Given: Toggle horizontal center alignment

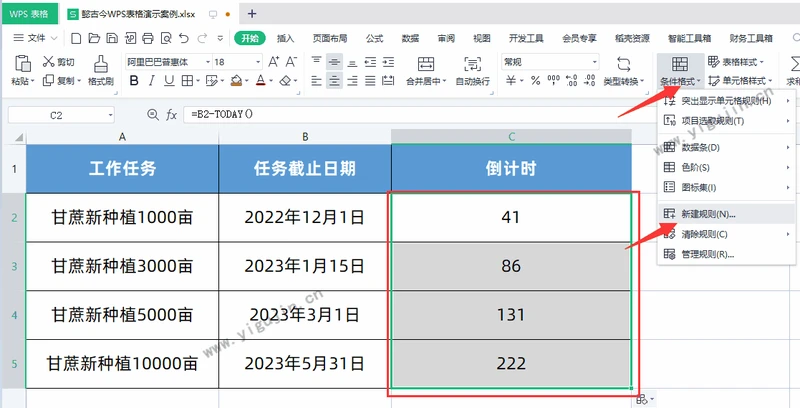Looking at the screenshot, I should coord(334,81).
